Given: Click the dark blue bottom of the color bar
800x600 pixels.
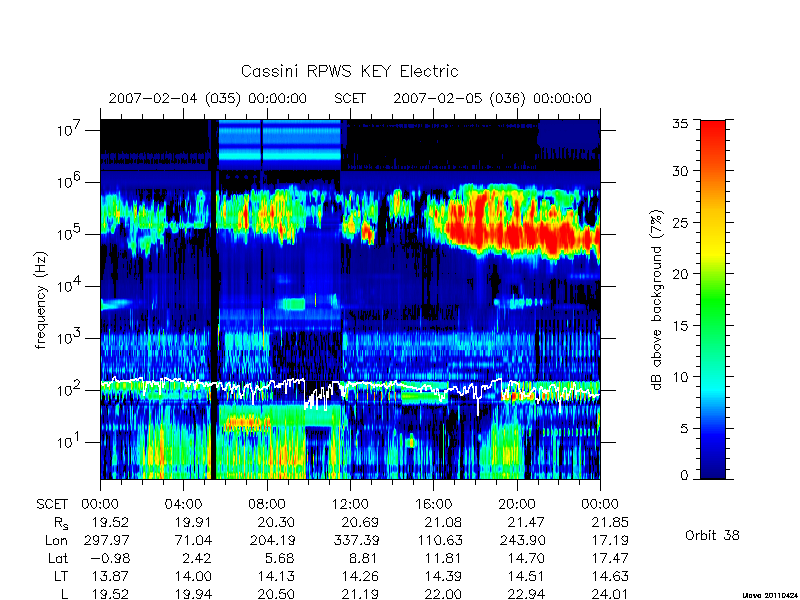Looking at the screenshot, I should 713,467.
